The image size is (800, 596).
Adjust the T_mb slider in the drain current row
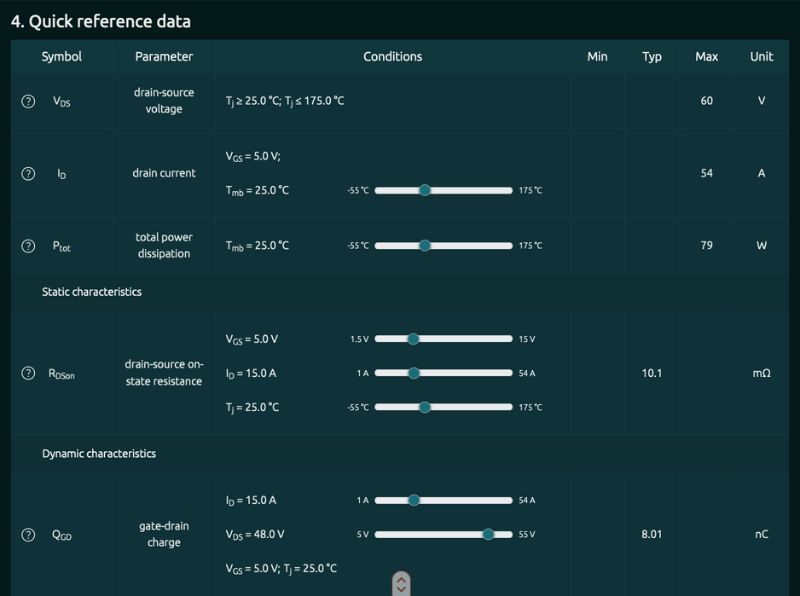(x=425, y=188)
